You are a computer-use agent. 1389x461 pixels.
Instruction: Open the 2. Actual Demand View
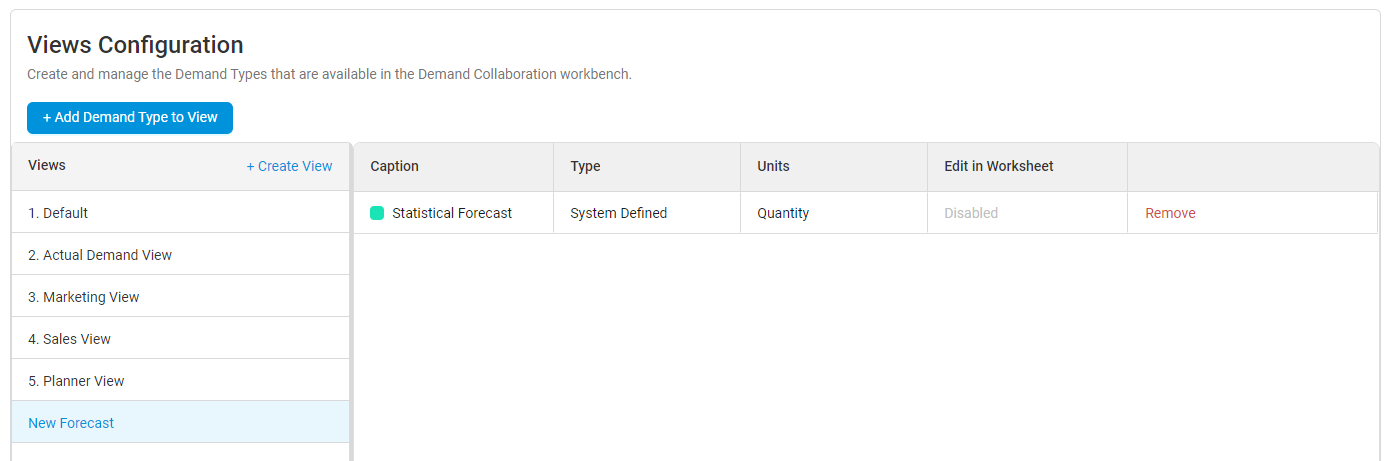[x=100, y=255]
